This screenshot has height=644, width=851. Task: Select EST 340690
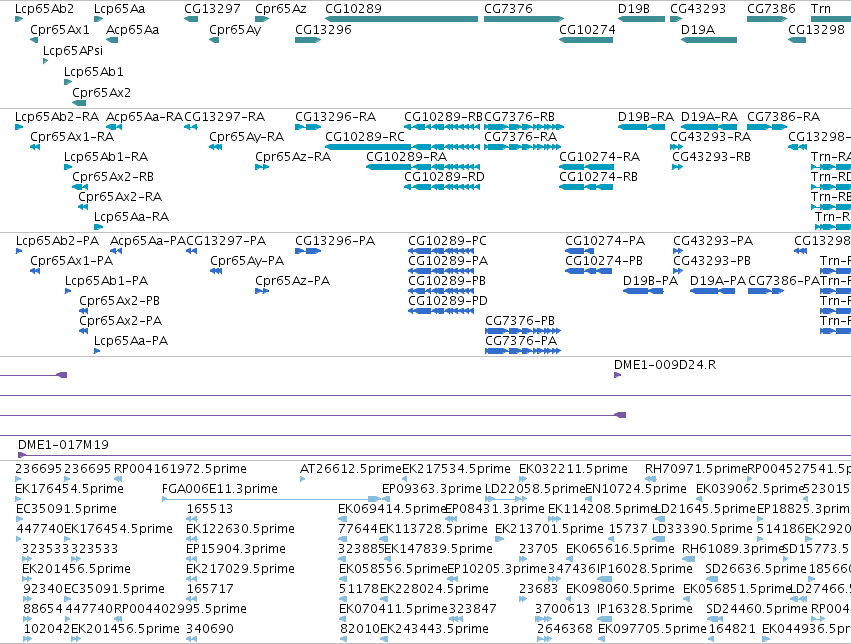click(x=192, y=639)
